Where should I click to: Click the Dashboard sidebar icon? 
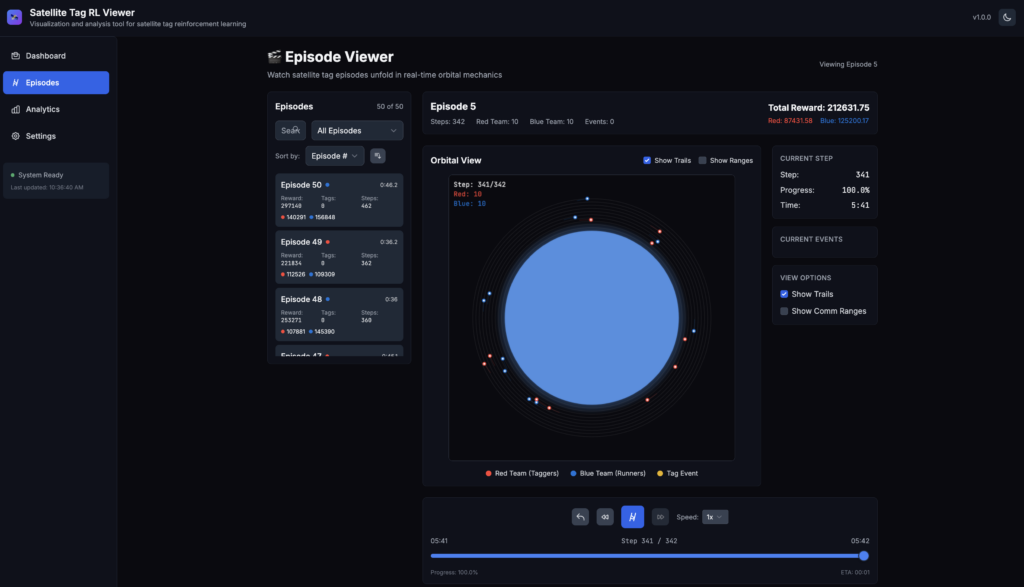[x=15, y=56]
